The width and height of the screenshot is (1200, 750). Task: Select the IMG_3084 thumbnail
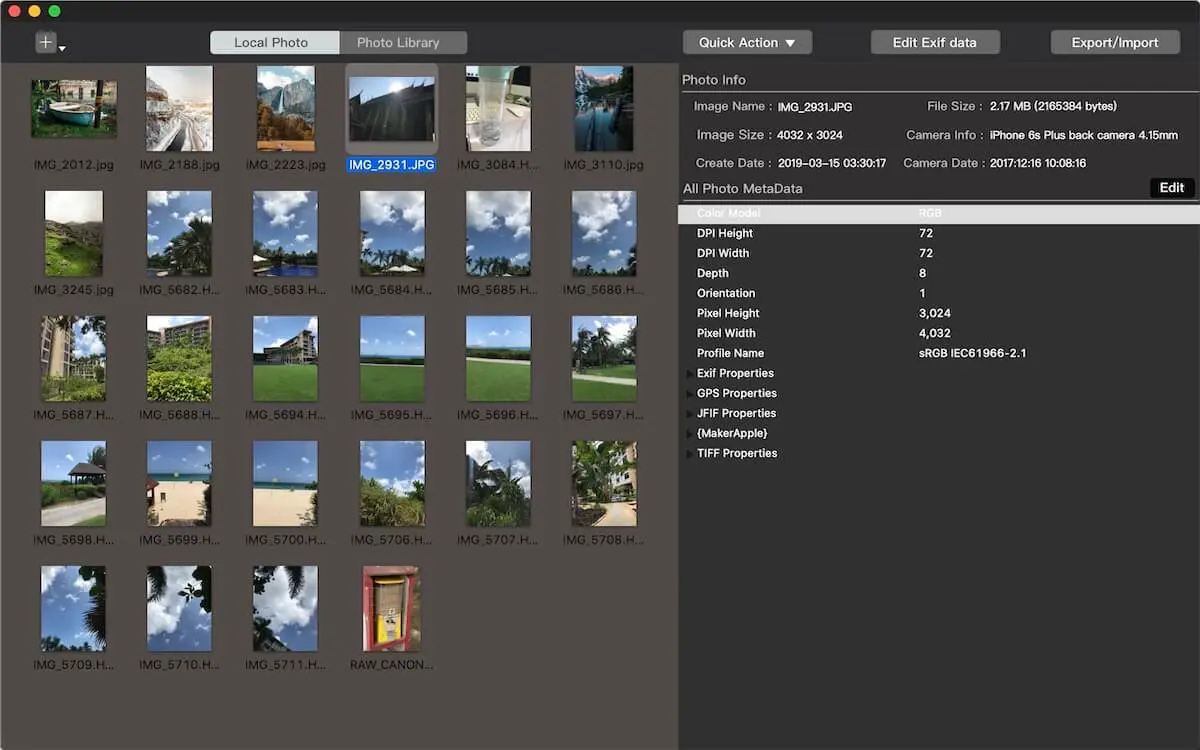497,108
